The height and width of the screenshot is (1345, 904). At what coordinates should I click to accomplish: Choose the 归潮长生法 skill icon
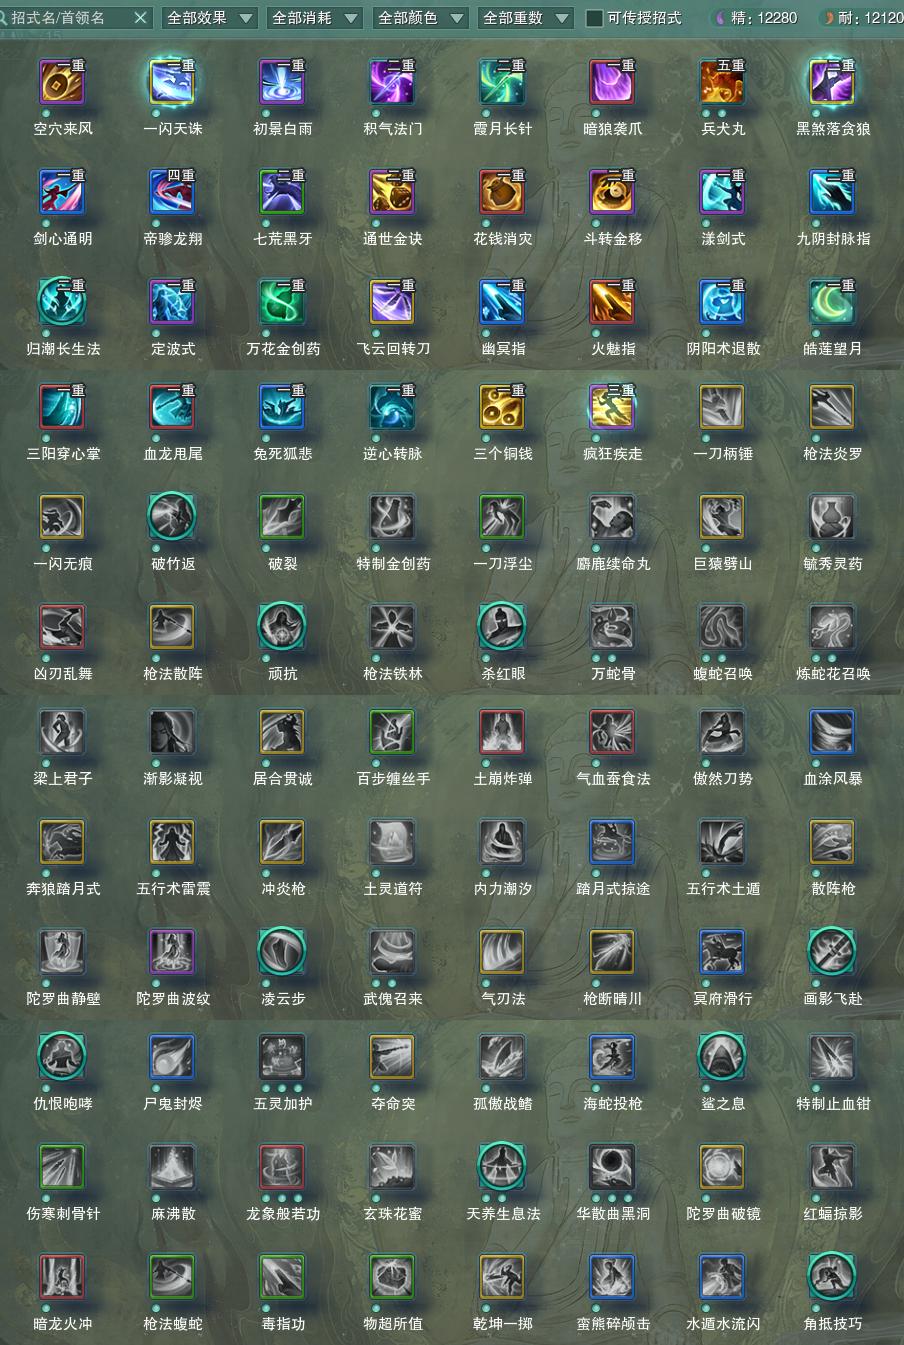pos(62,303)
